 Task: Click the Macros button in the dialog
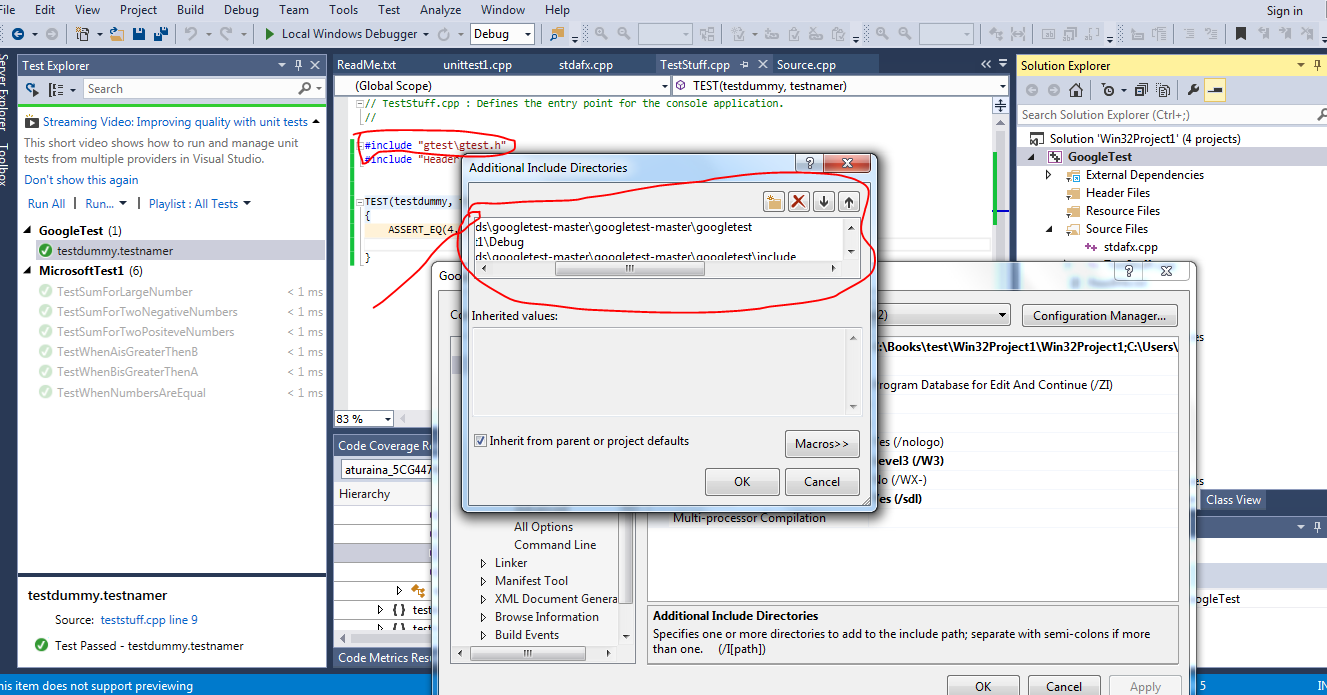(822, 443)
